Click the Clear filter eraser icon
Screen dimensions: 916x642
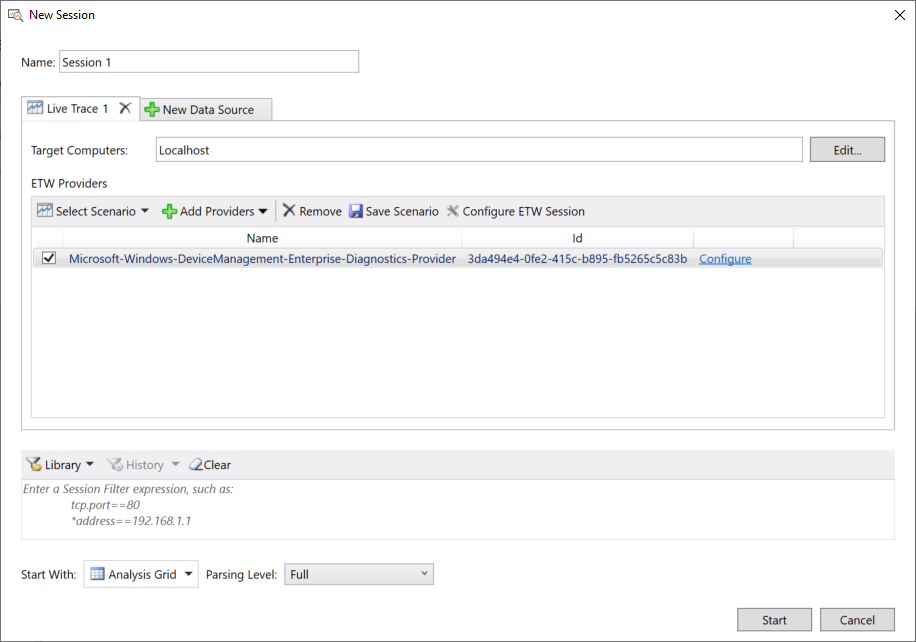(195, 465)
